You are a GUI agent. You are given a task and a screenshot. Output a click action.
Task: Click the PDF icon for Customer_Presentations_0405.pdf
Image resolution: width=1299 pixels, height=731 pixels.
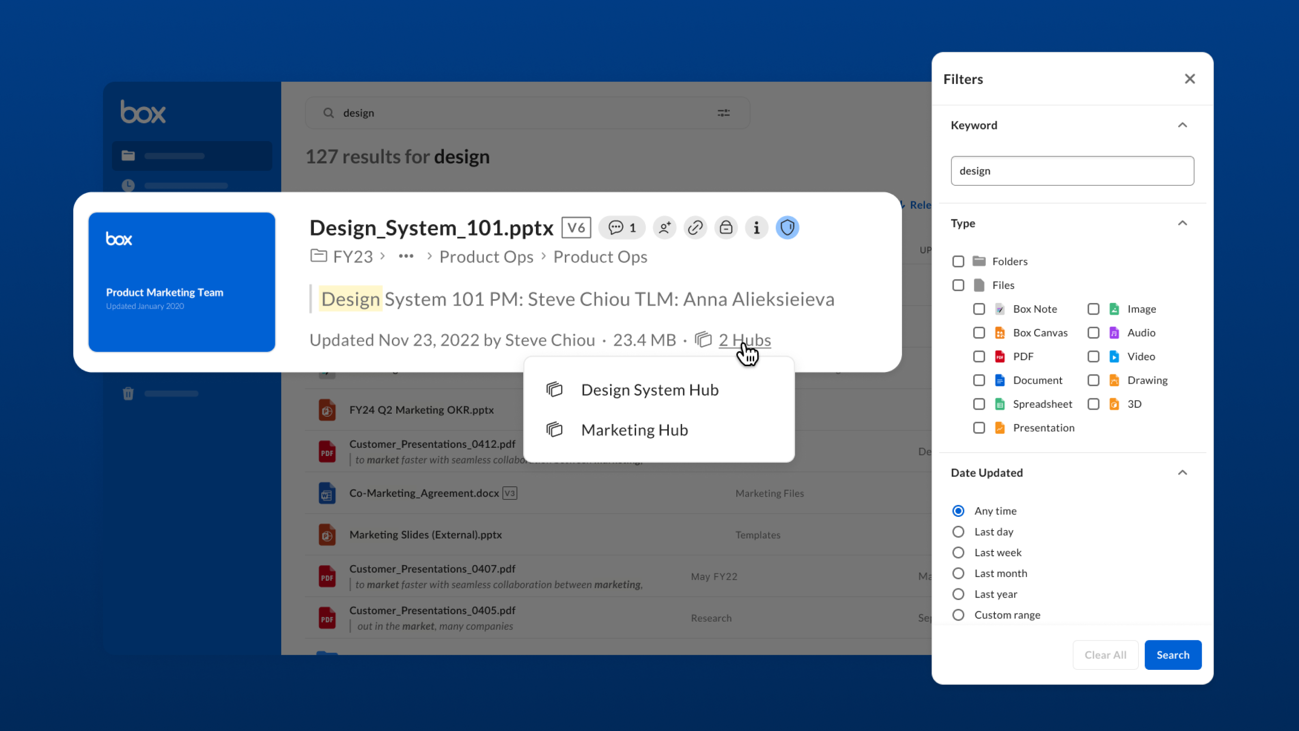tap(327, 618)
